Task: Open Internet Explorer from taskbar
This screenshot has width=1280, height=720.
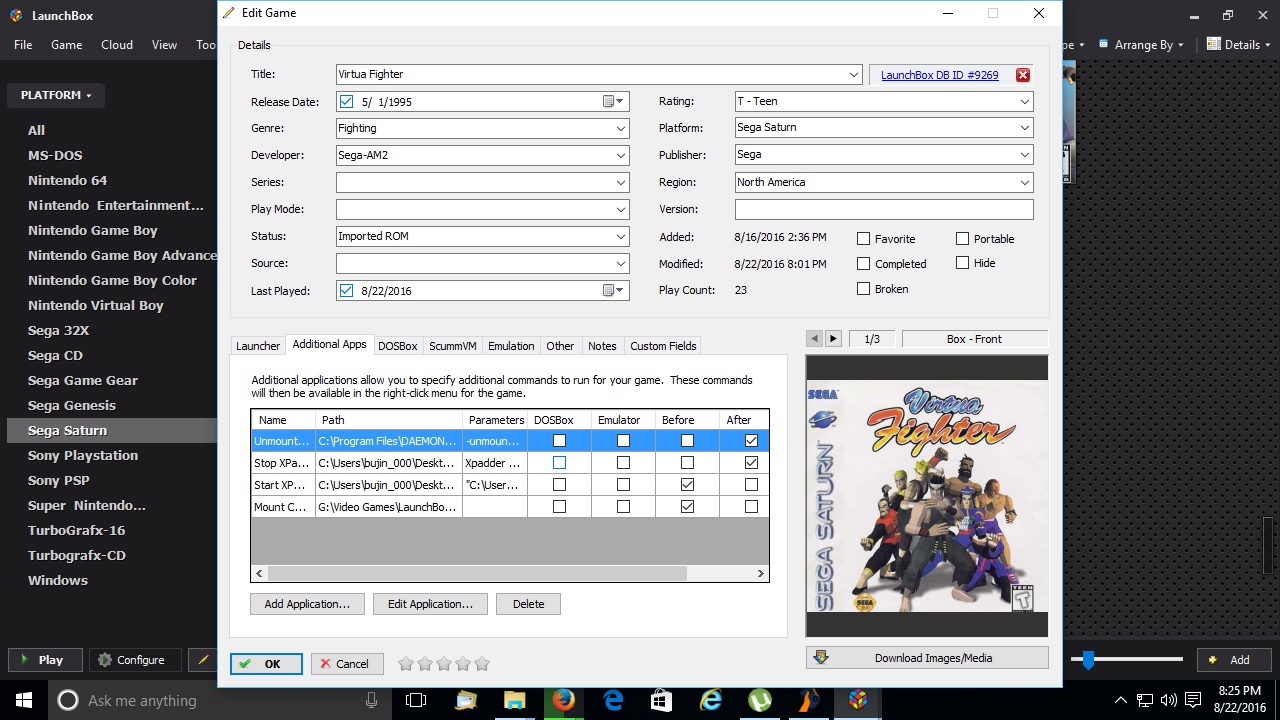Action: [711, 700]
